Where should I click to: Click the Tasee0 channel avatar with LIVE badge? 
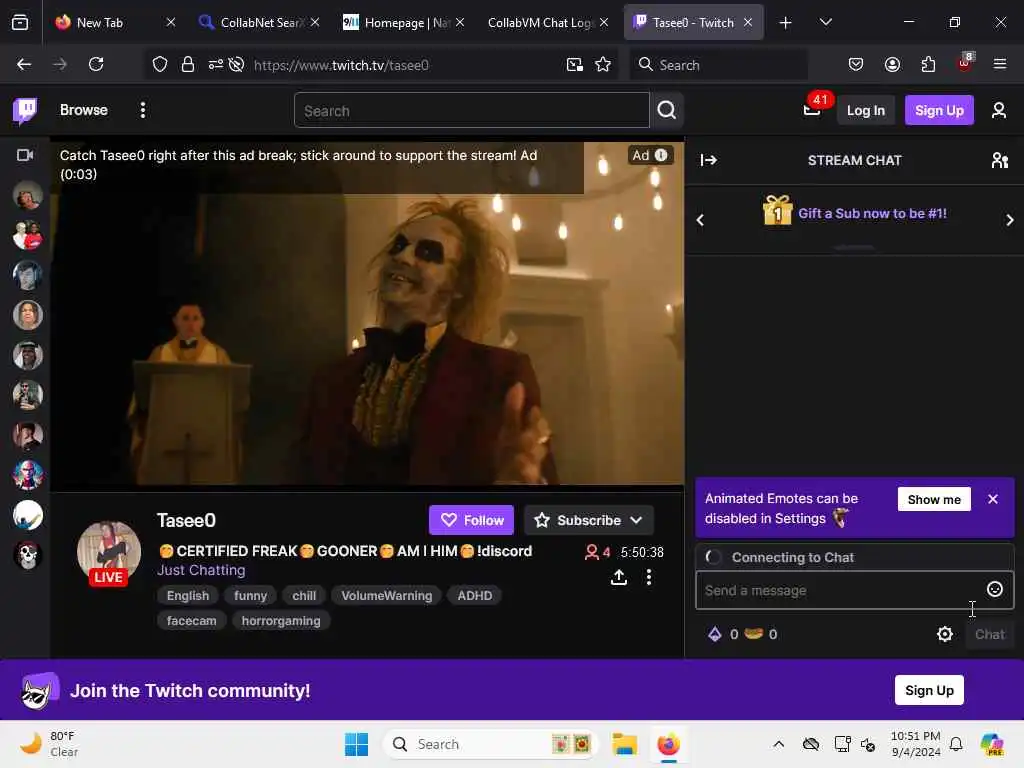click(x=108, y=554)
